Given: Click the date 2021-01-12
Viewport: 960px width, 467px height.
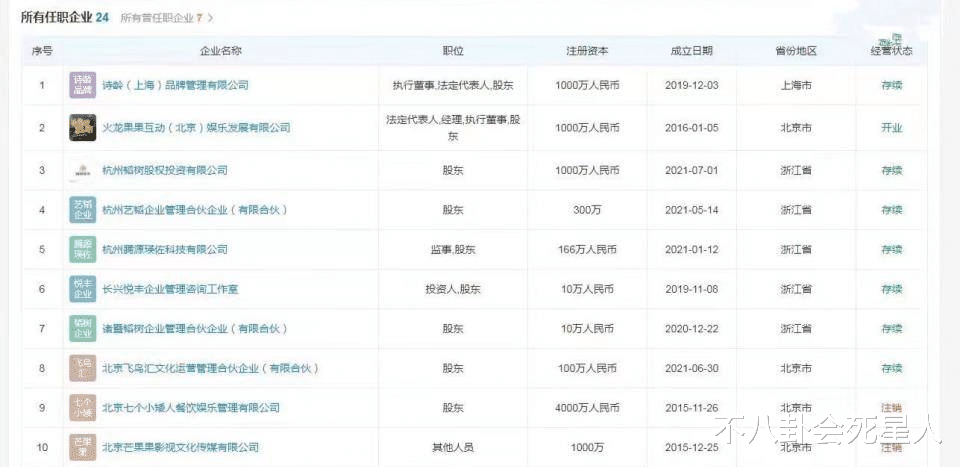Looking at the screenshot, I should click(691, 250).
